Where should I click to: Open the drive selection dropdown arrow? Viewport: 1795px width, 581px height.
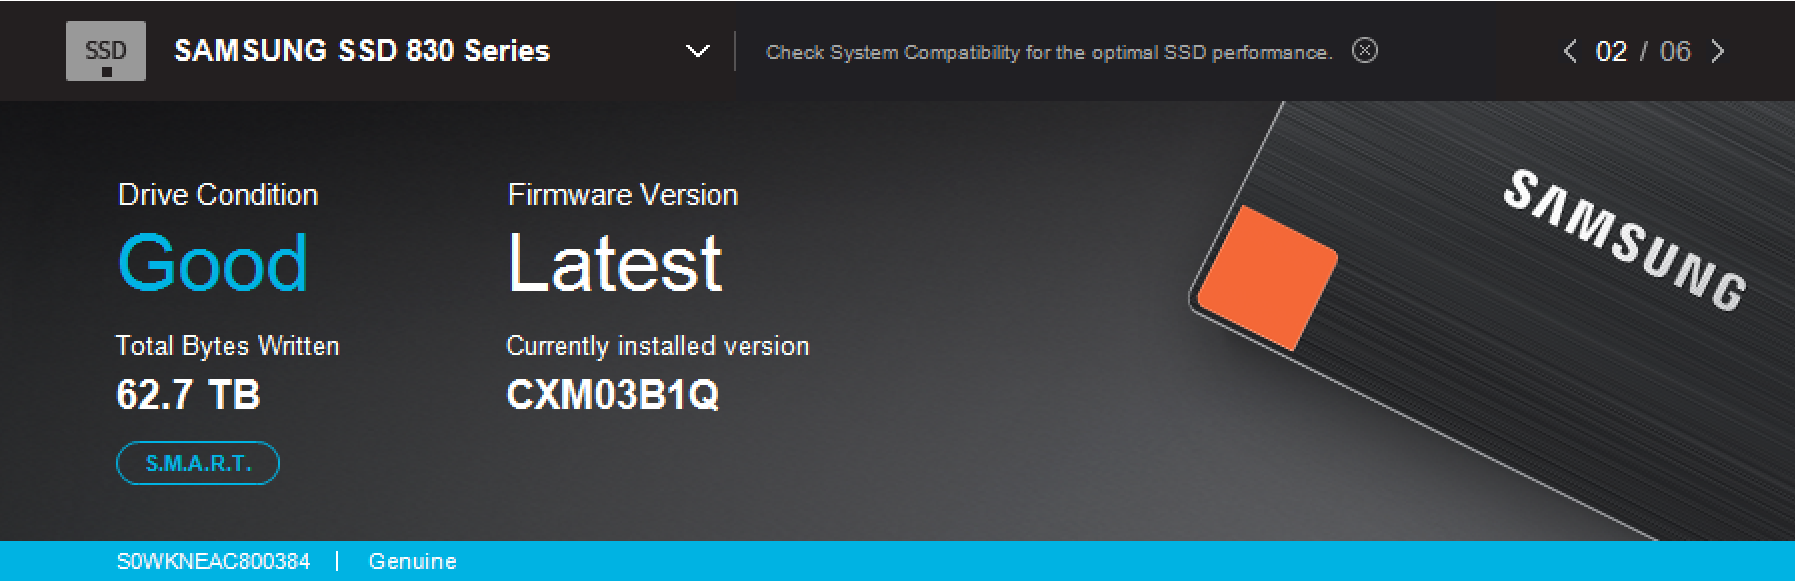point(698,51)
